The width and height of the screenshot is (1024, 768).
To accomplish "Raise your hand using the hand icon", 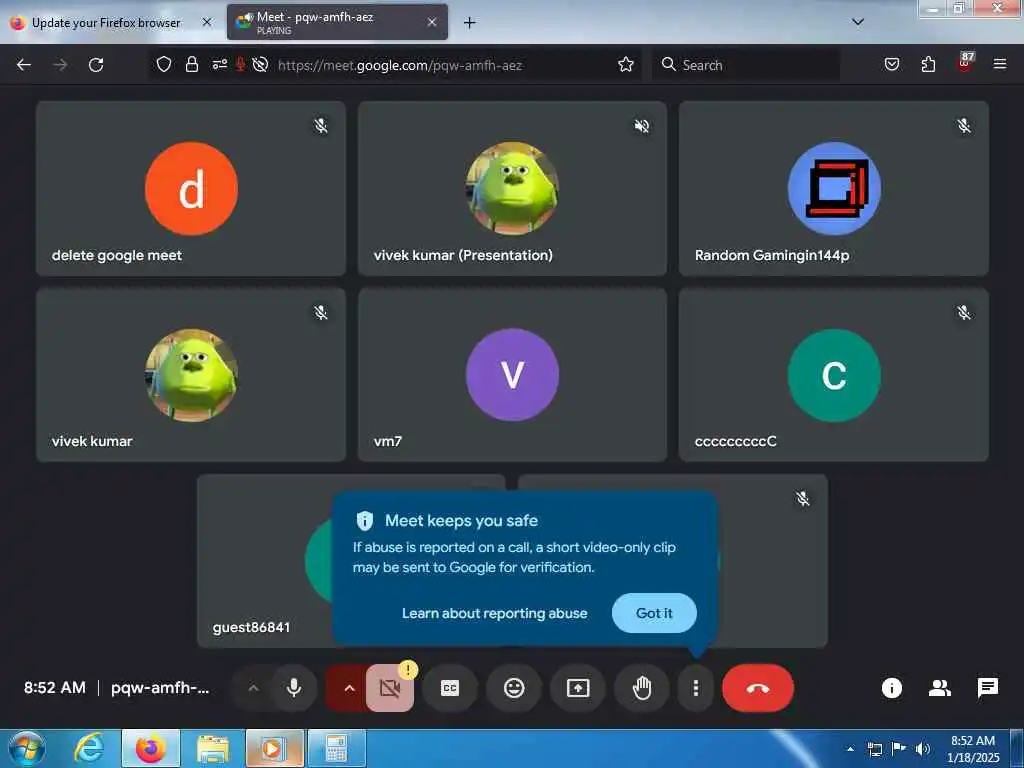I will (642, 688).
